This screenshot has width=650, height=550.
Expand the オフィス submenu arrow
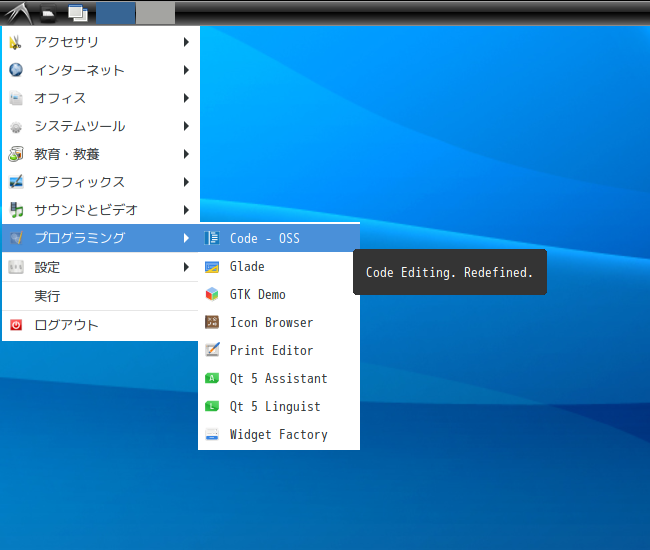(x=186, y=98)
